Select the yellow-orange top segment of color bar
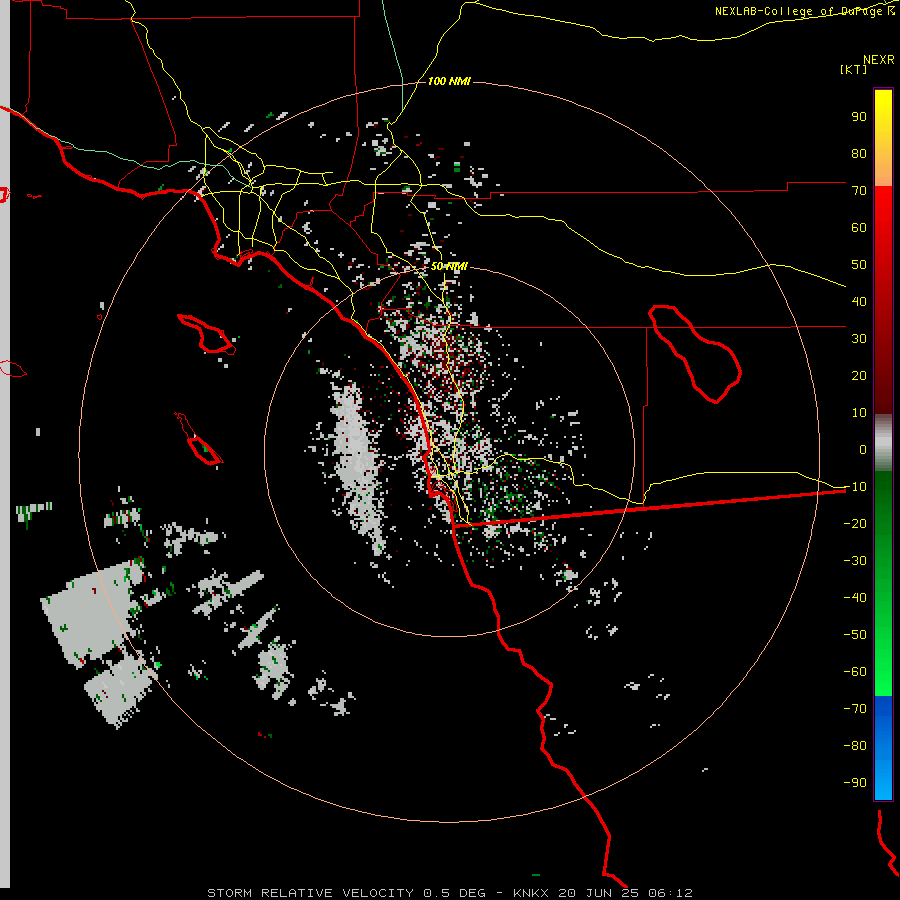 (x=883, y=138)
